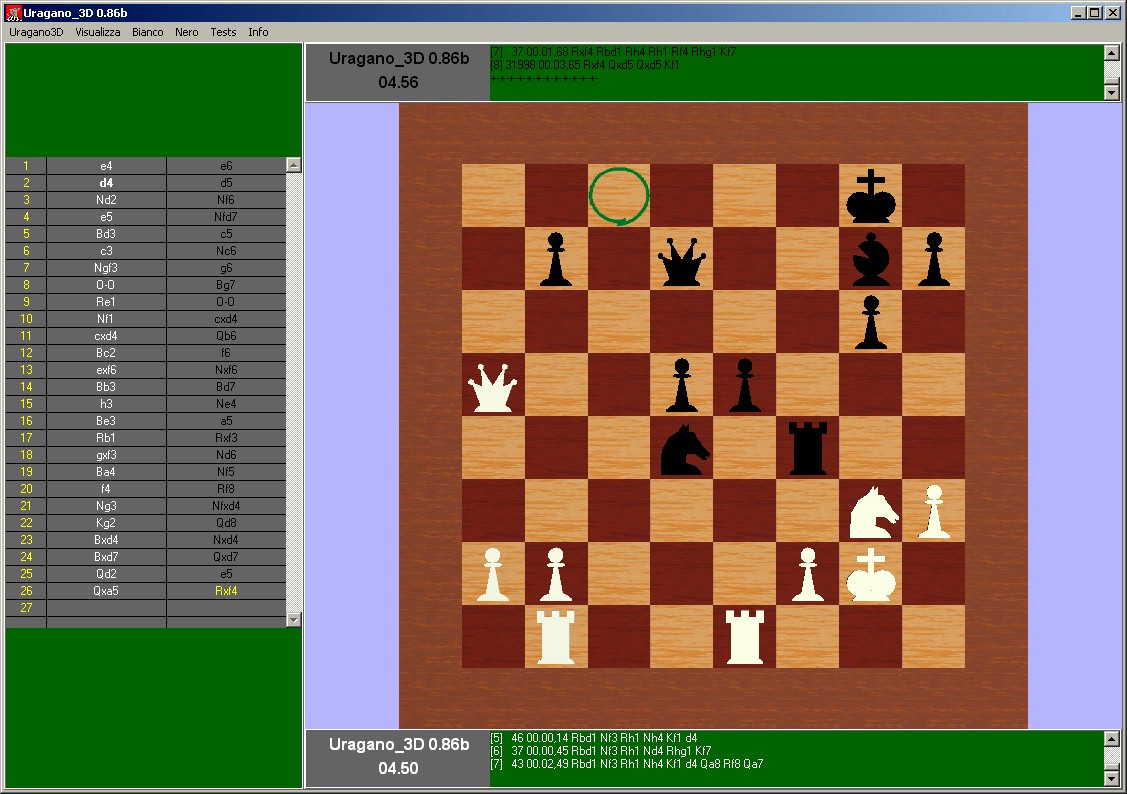Select white move exf6 in row 13
The image size is (1127, 794).
pos(106,369)
